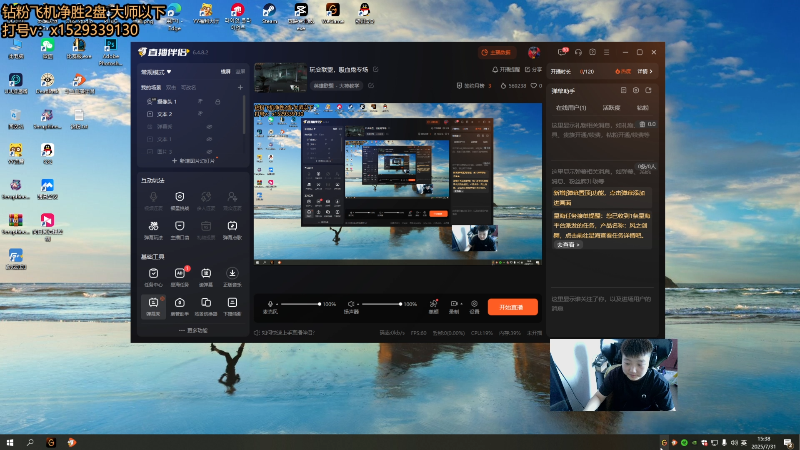Viewport: 800px width, 450px height.
Task: Open headset customer support icon
Action: click(x=578, y=52)
